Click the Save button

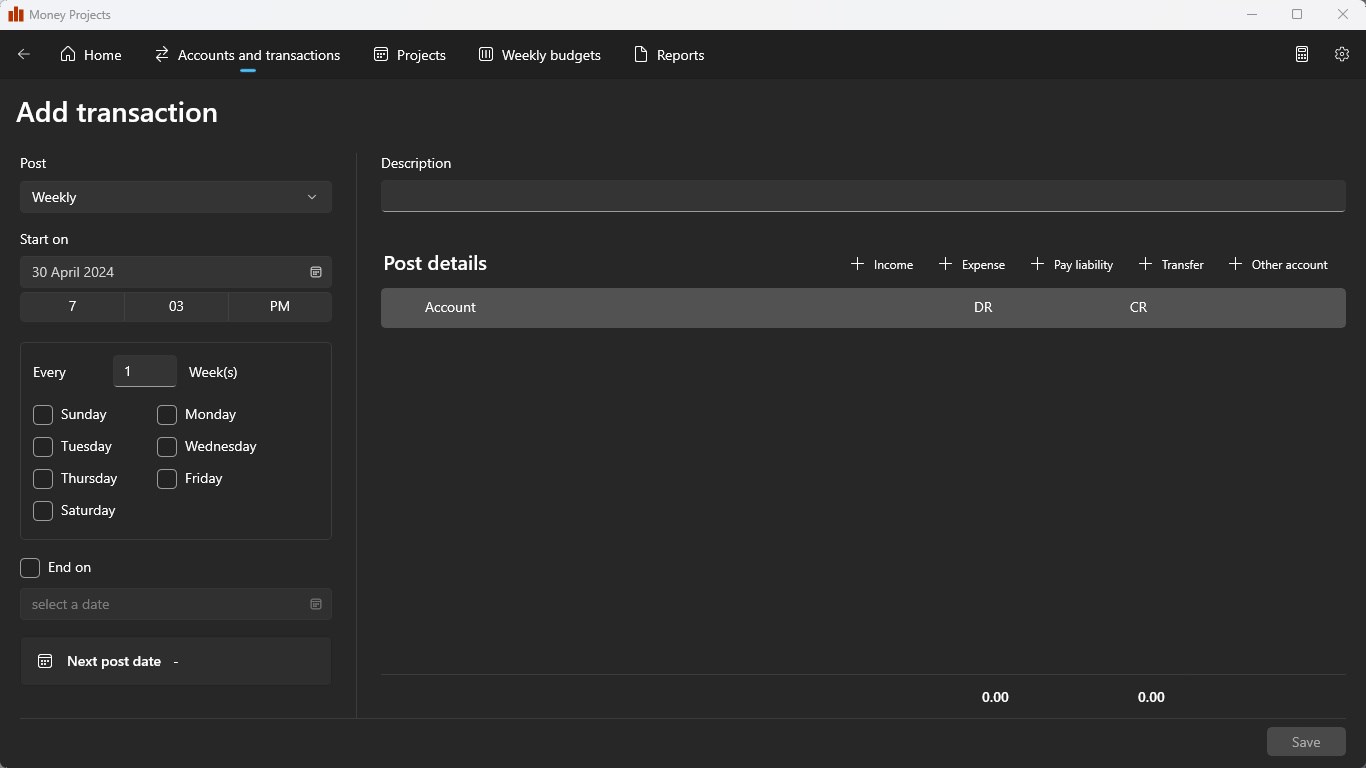click(x=1306, y=742)
